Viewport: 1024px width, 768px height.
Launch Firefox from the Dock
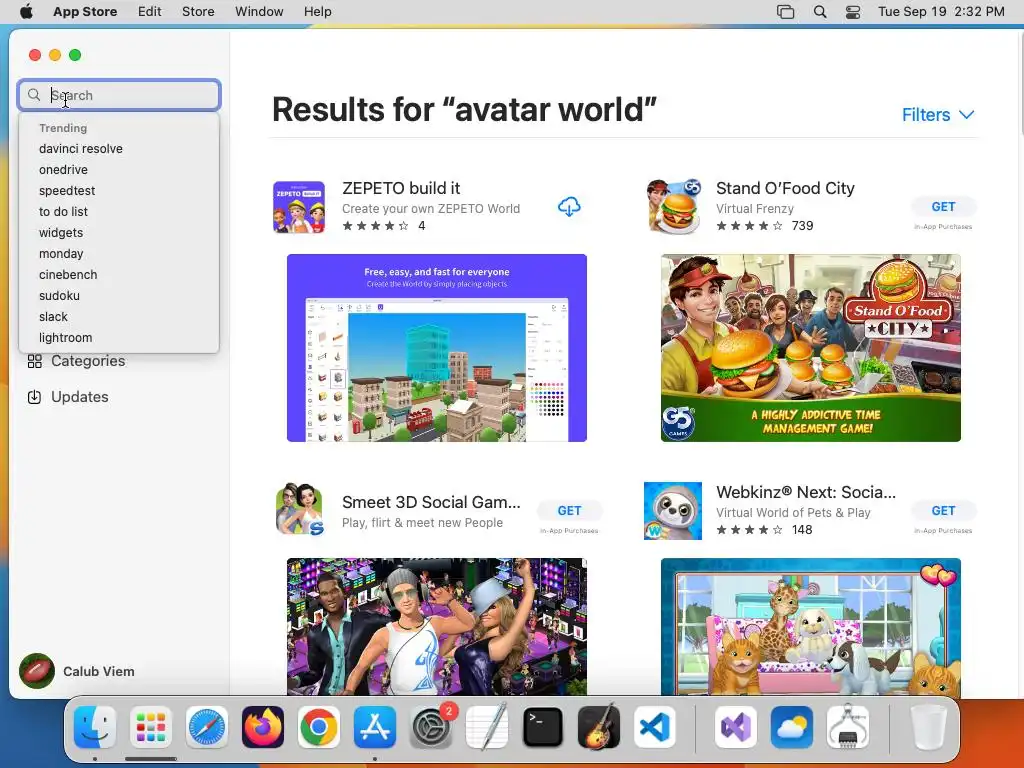tap(263, 727)
